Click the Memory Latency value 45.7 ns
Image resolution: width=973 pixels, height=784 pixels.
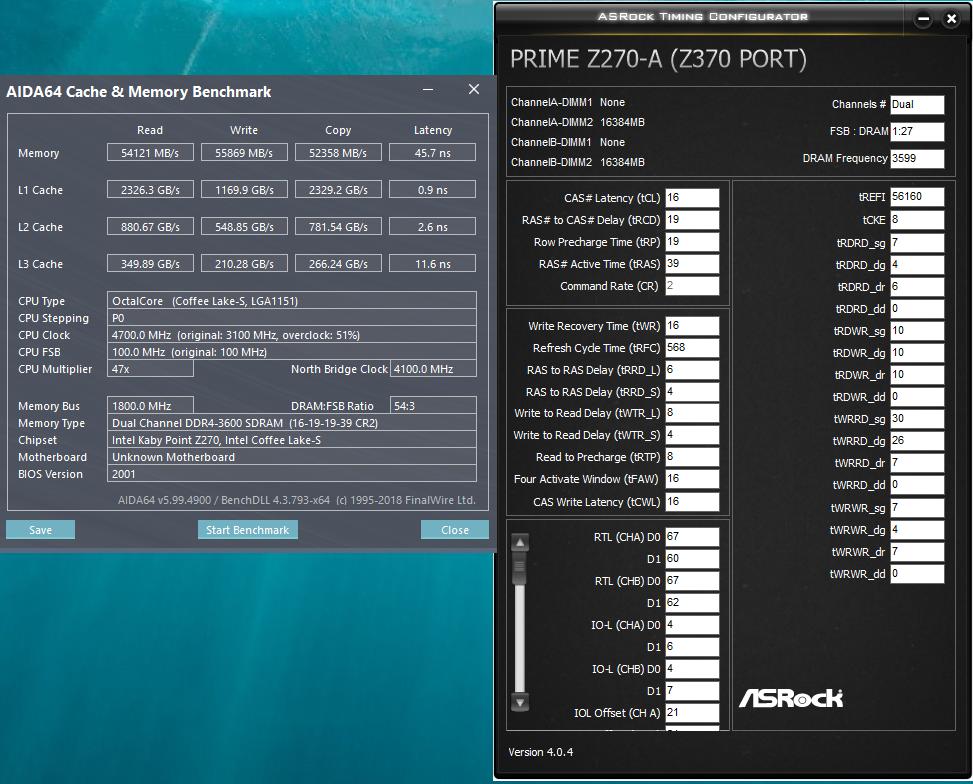pos(433,153)
